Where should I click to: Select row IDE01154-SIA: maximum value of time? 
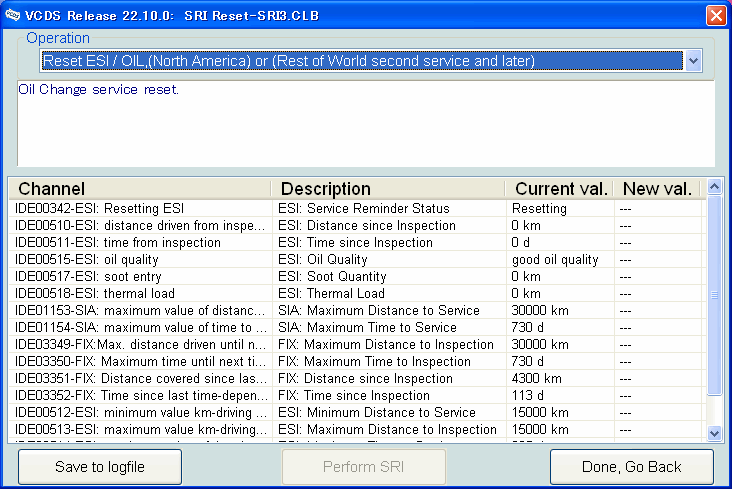click(x=357, y=327)
